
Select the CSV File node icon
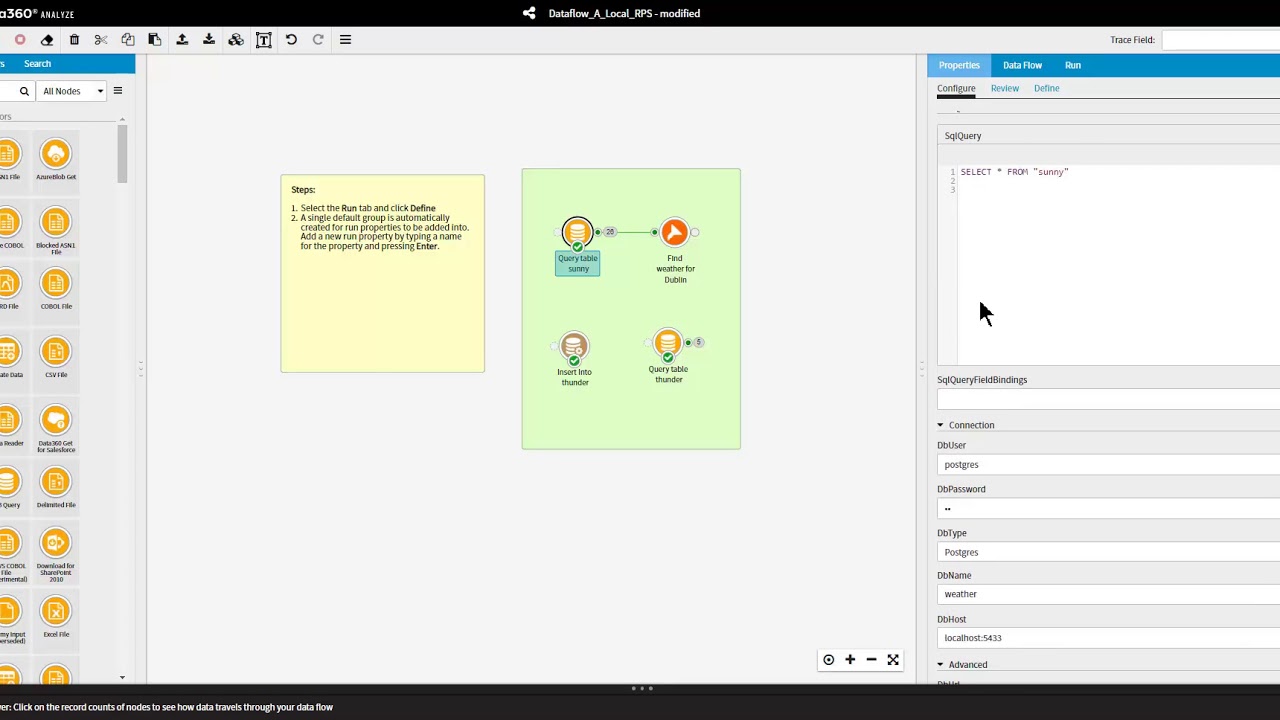click(56, 352)
